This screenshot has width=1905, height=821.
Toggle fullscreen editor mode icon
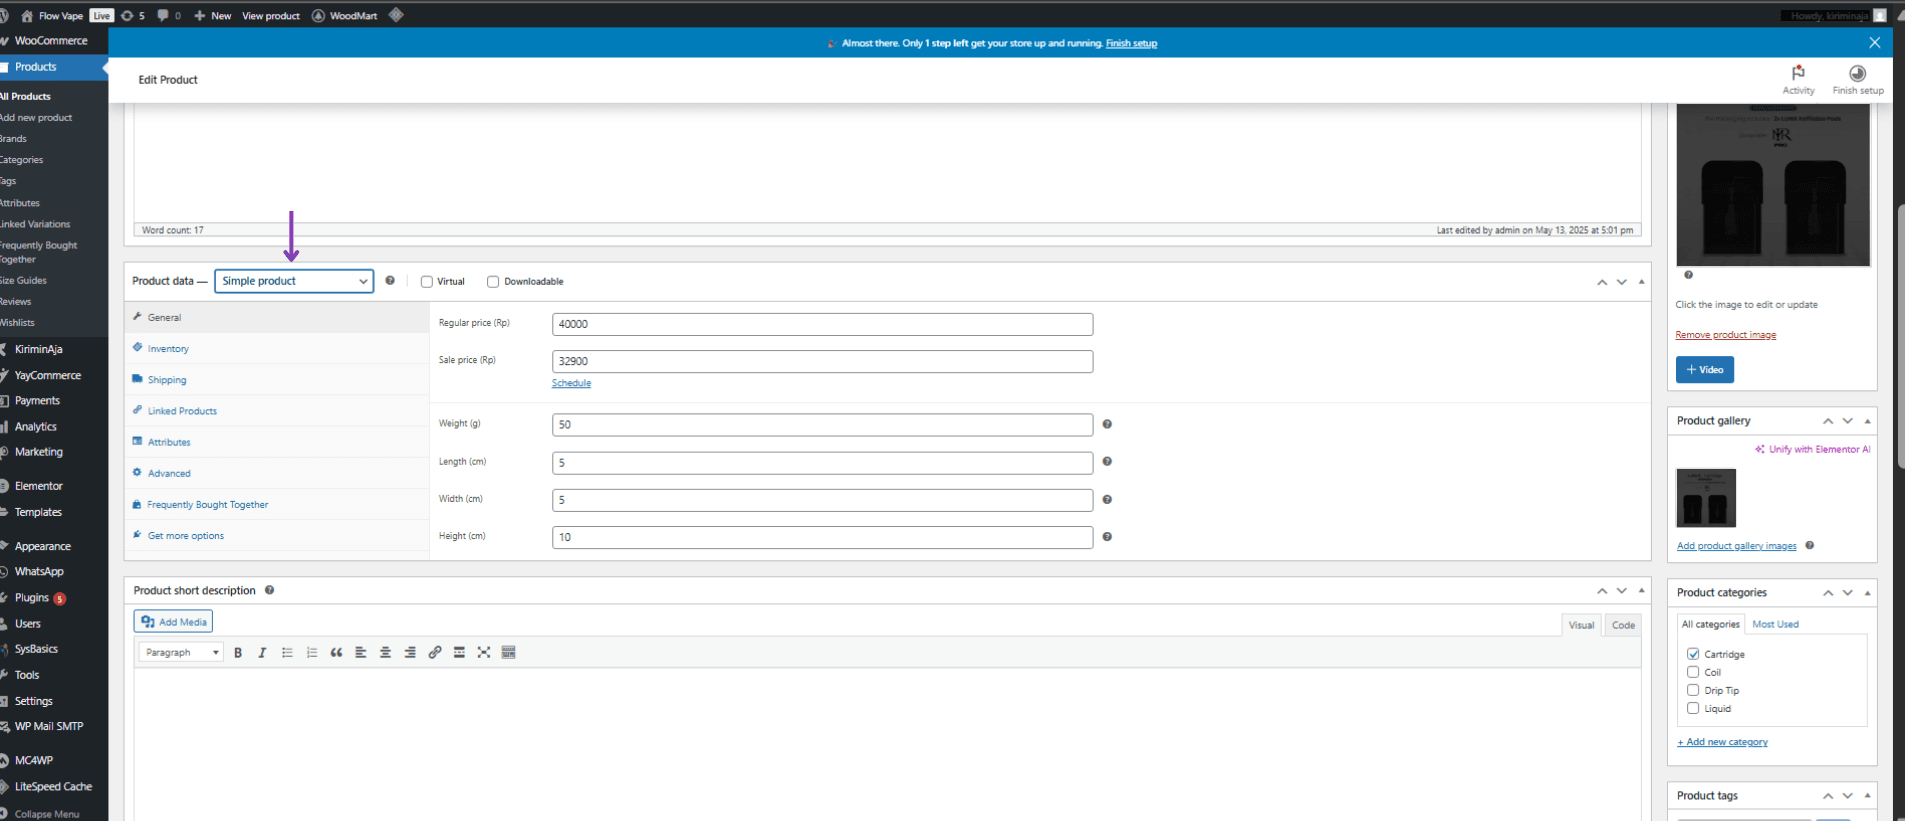click(x=484, y=652)
